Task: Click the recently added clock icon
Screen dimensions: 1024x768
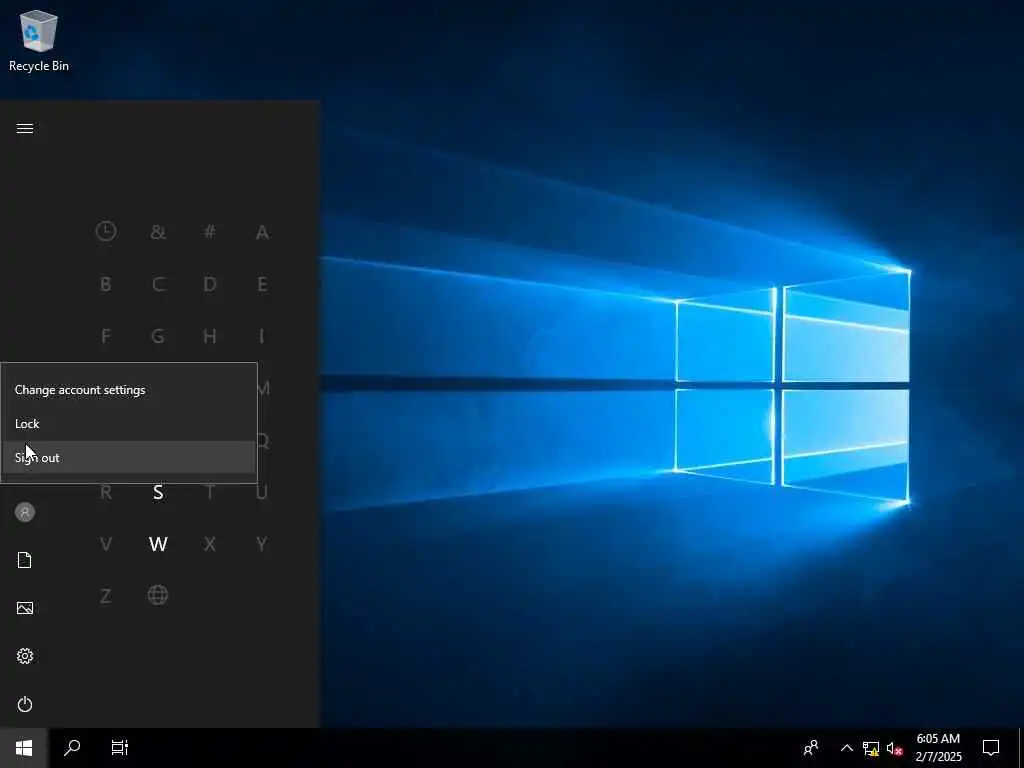Action: 106,231
